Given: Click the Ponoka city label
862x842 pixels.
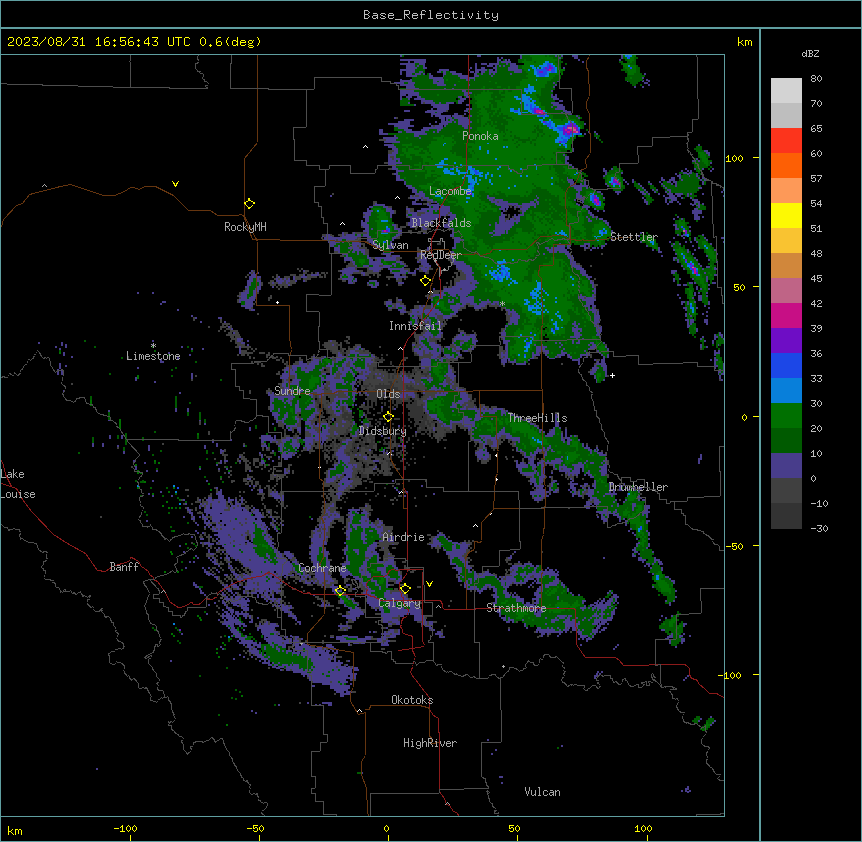Looking at the screenshot, I should click(x=480, y=136).
